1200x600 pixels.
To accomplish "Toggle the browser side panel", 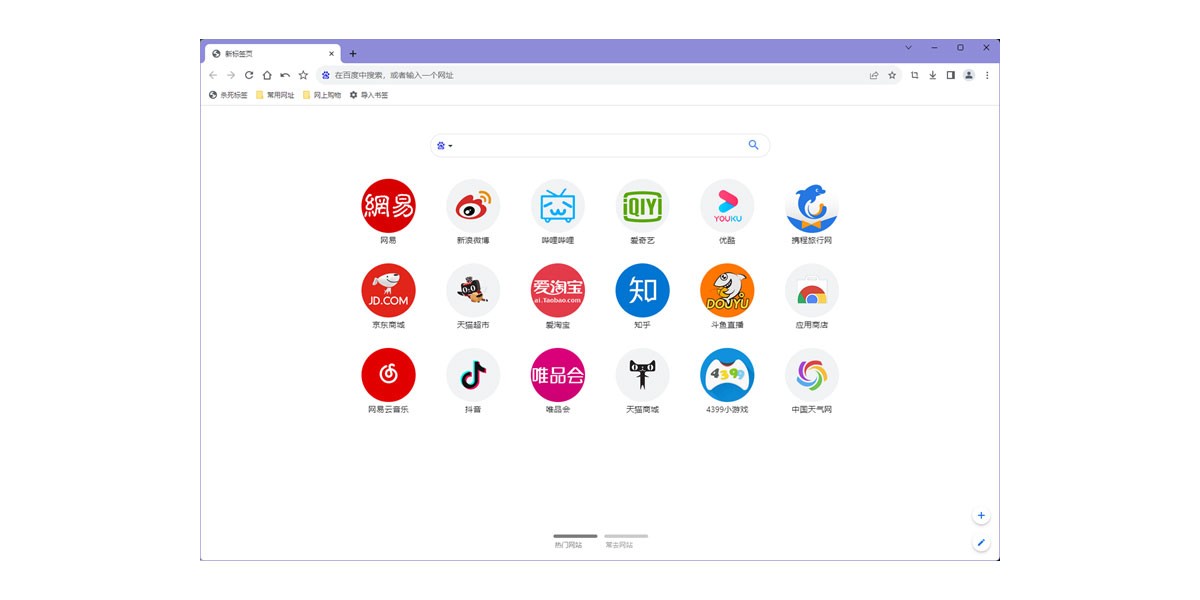I will pos(951,75).
